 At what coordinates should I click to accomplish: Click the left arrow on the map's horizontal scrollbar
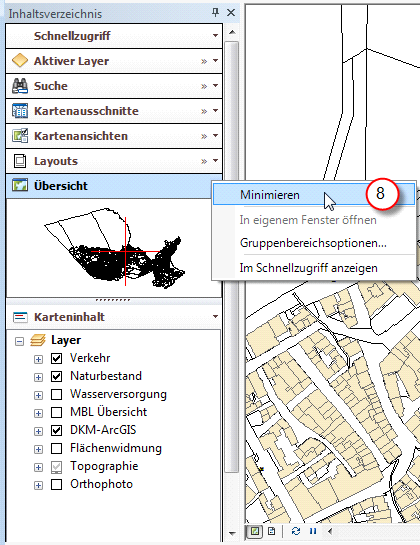coord(330,531)
